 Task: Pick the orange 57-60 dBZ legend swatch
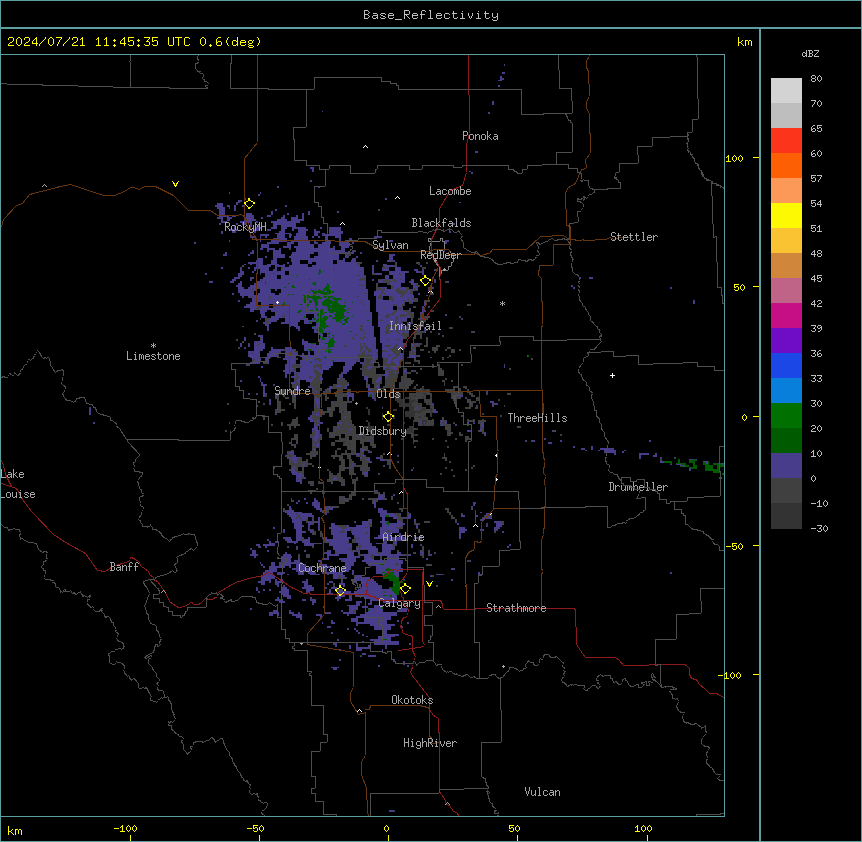(x=786, y=166)
